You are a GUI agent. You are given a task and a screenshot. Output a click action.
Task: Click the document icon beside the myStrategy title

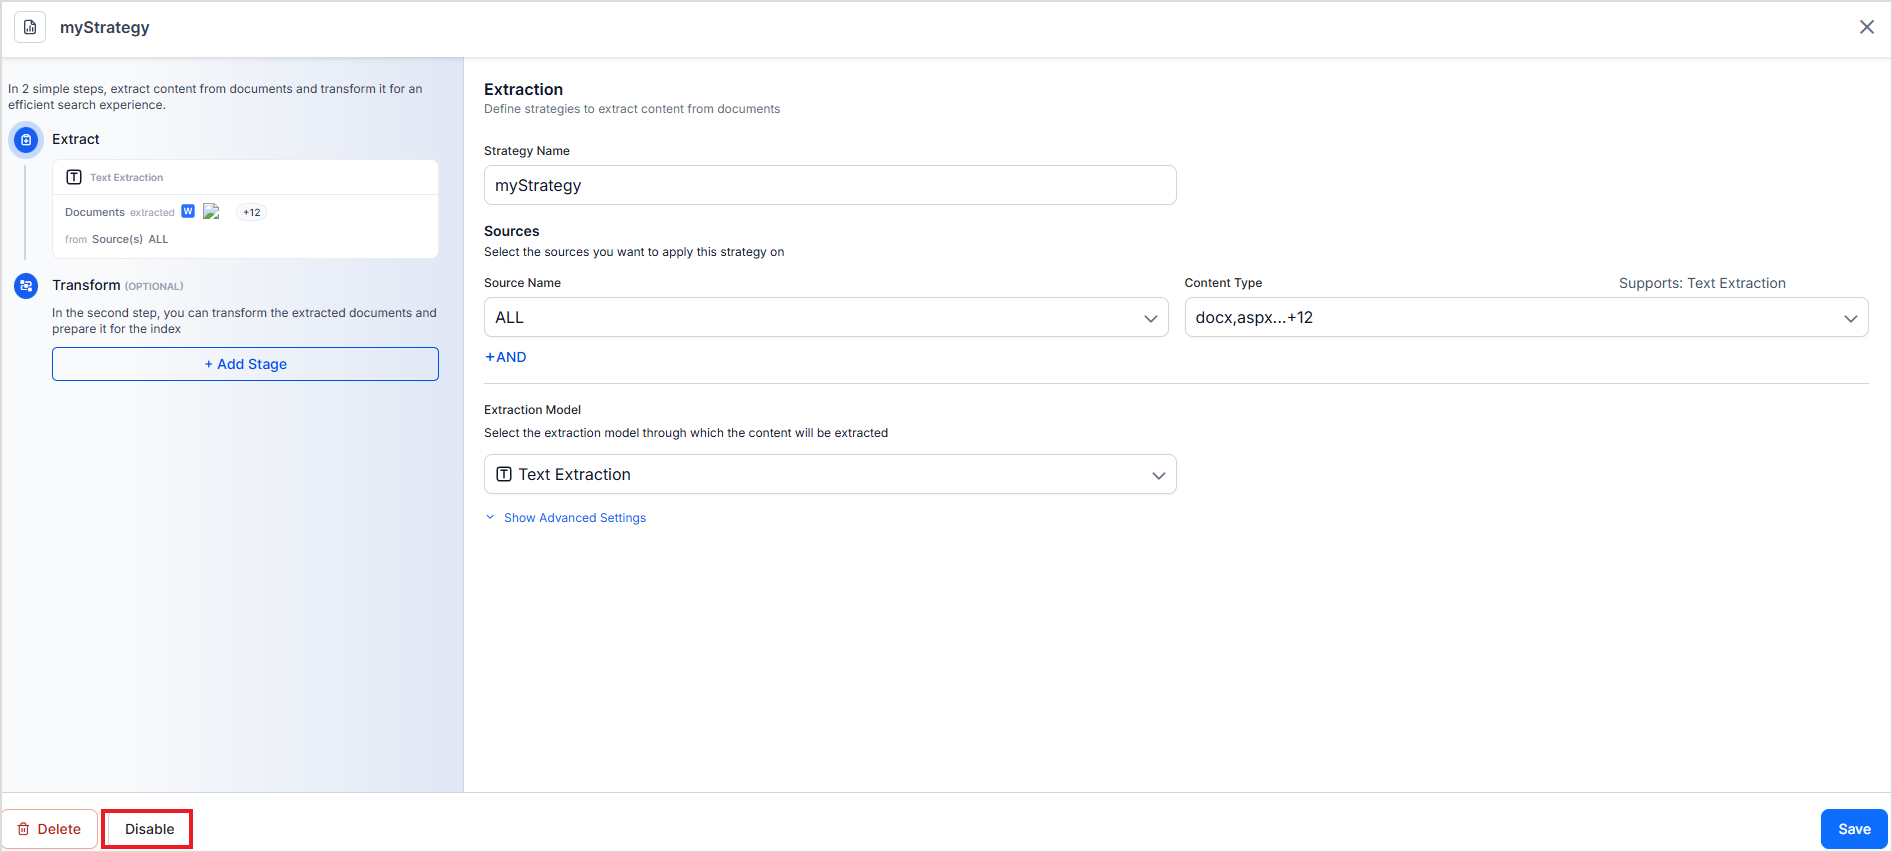coord(30,27)
